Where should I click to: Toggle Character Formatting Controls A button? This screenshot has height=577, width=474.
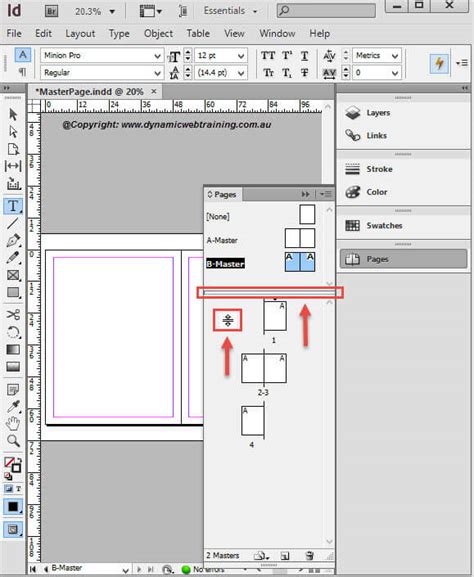coord(22,55)
